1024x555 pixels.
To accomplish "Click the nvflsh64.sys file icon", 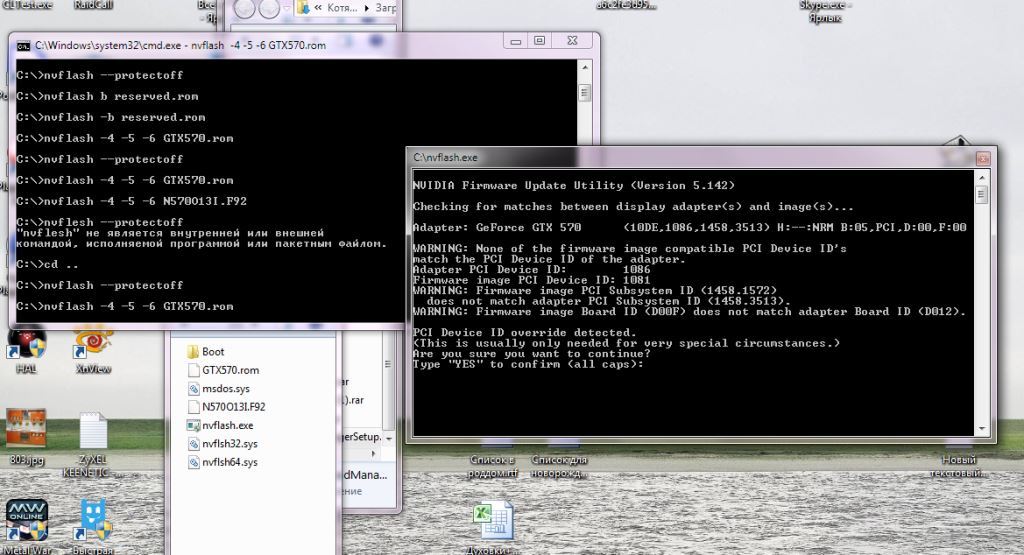I will pos(193,462).
